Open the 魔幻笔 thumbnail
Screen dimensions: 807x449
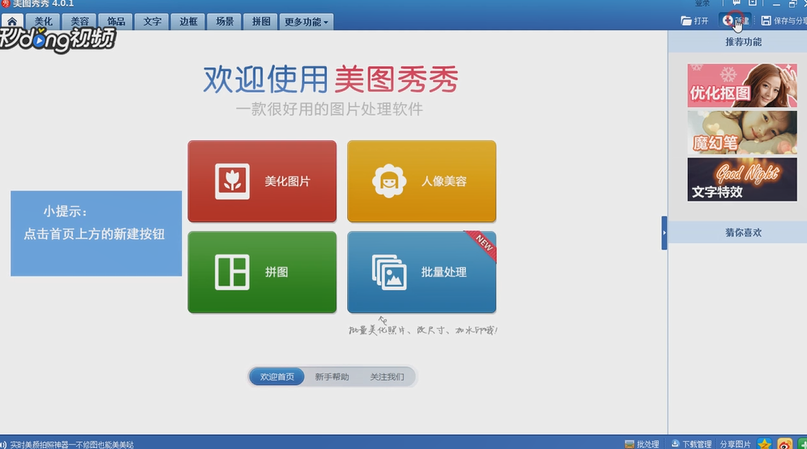click(x=742, y=132)
